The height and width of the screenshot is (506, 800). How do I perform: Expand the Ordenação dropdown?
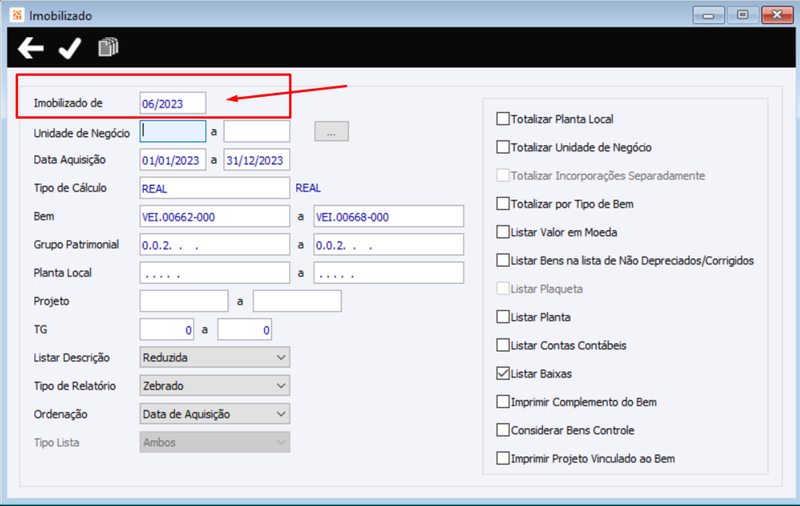tap(215, 414)
